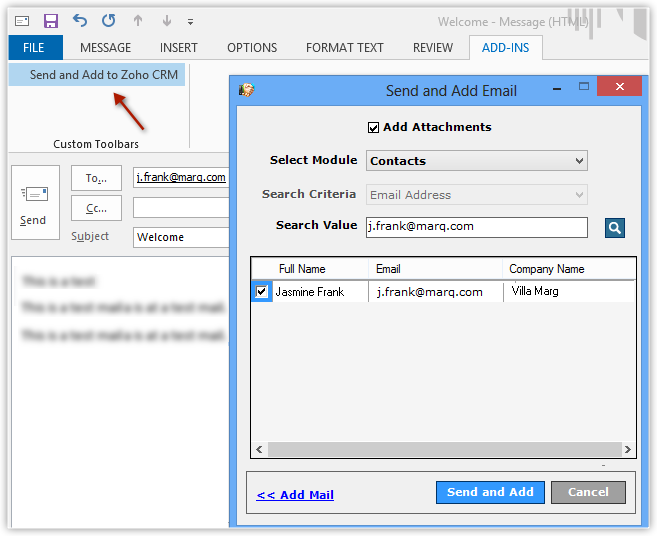Click the Save icon in quick access toolbar
The width and height of the screenshot is (657, 536).
51,20
